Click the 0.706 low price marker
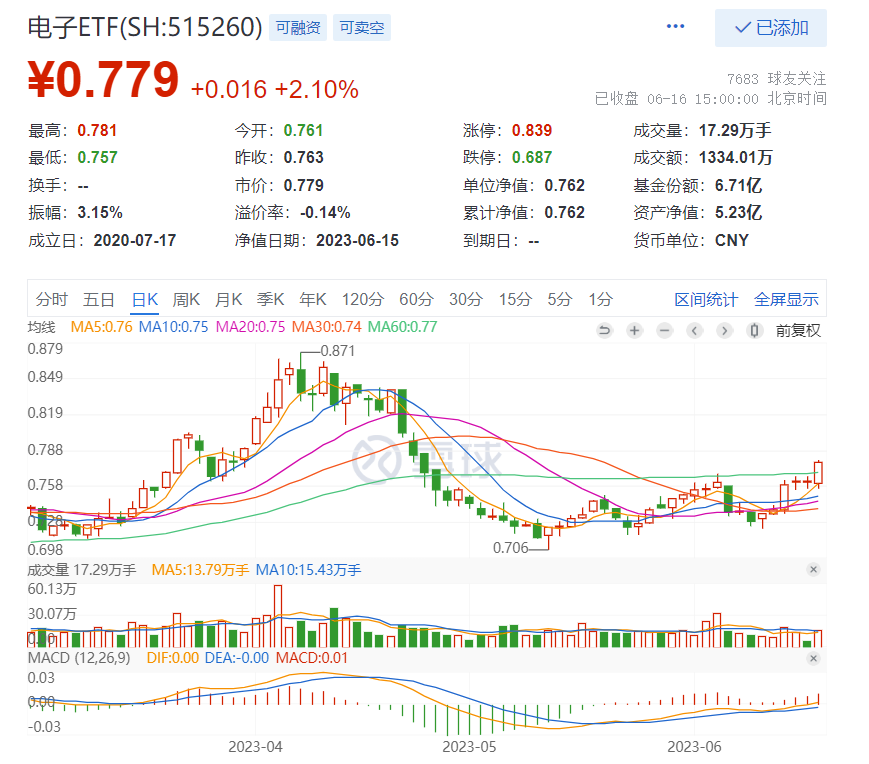Viewport: 869px width, 764px height. 510,548
